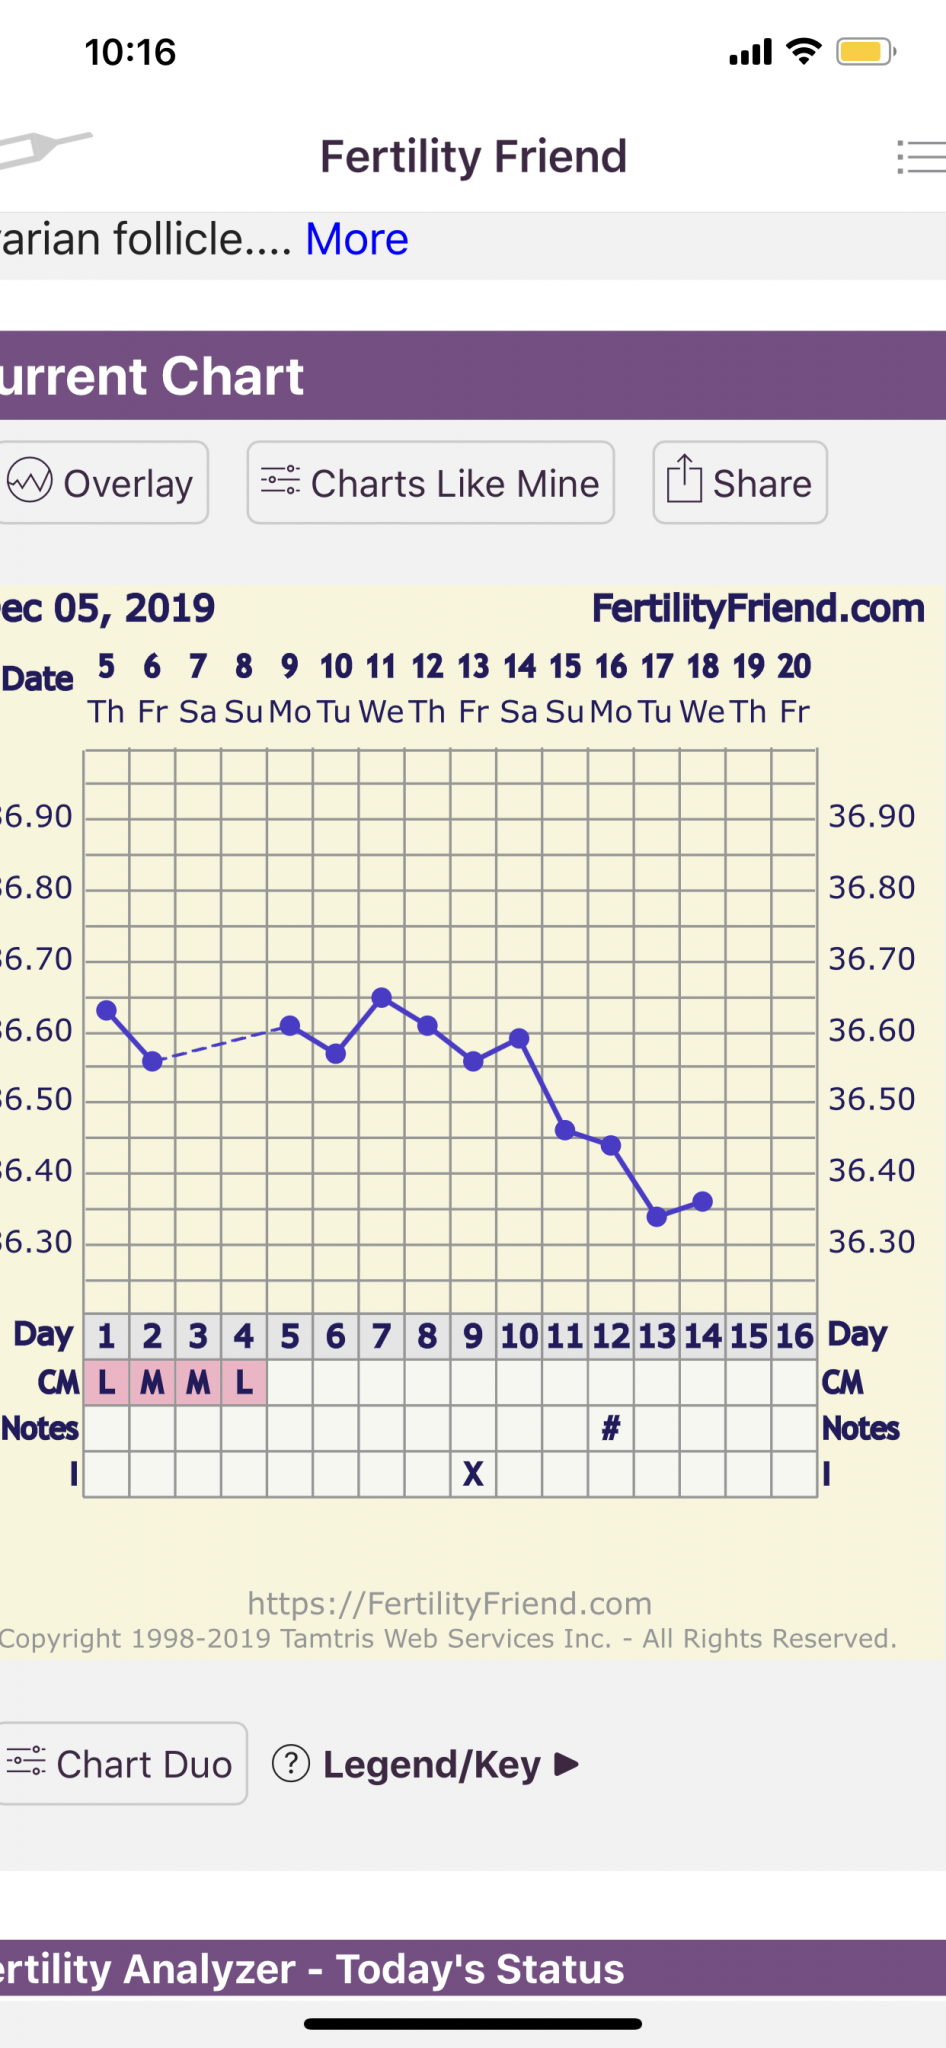This screenshot has width=946, height=2048.
Task: Tap the intercourse X mark on day 9
Action: [x=473, y=1473]
